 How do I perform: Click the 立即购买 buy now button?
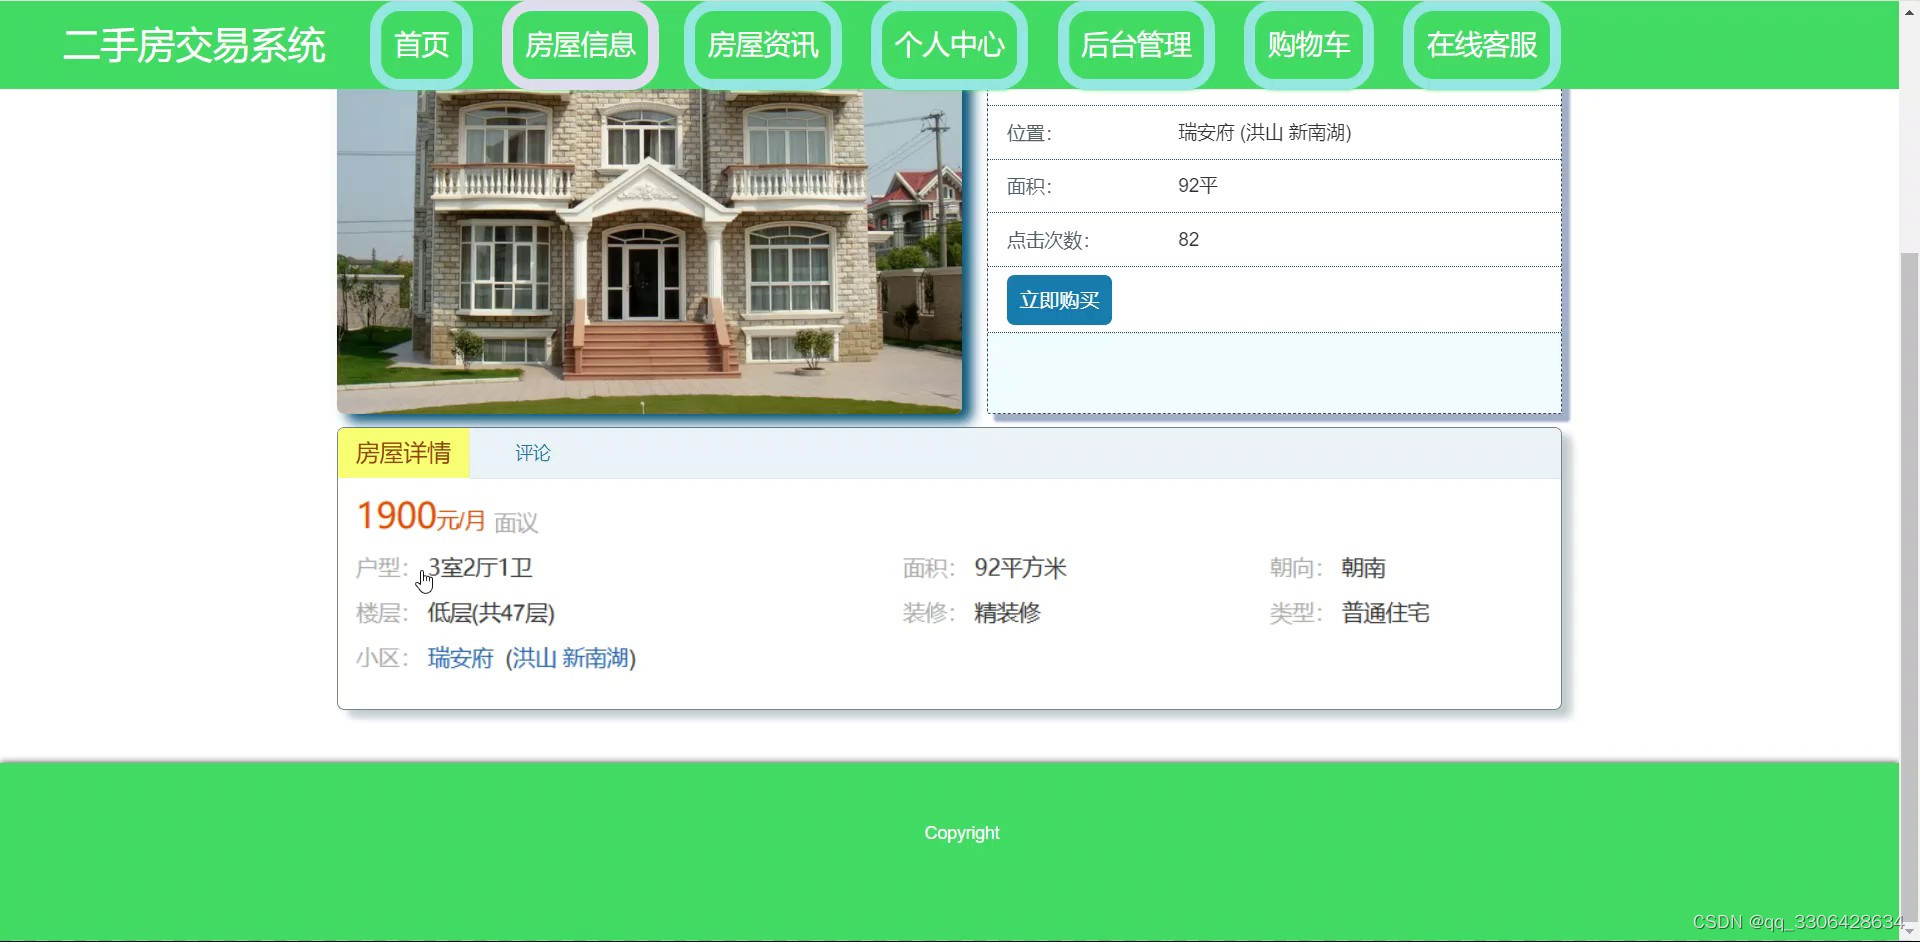pyautogui.click(x=1058, y=299)
